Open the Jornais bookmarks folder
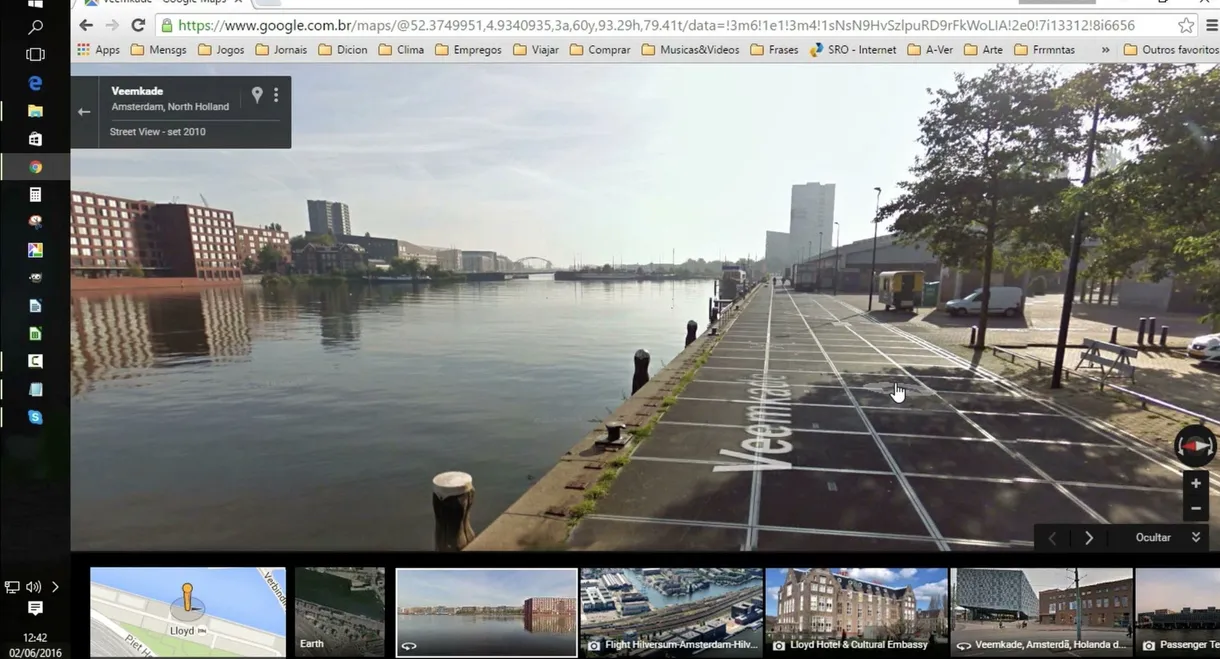Viewport: 1220px width, 659px height. coord(281,49)
